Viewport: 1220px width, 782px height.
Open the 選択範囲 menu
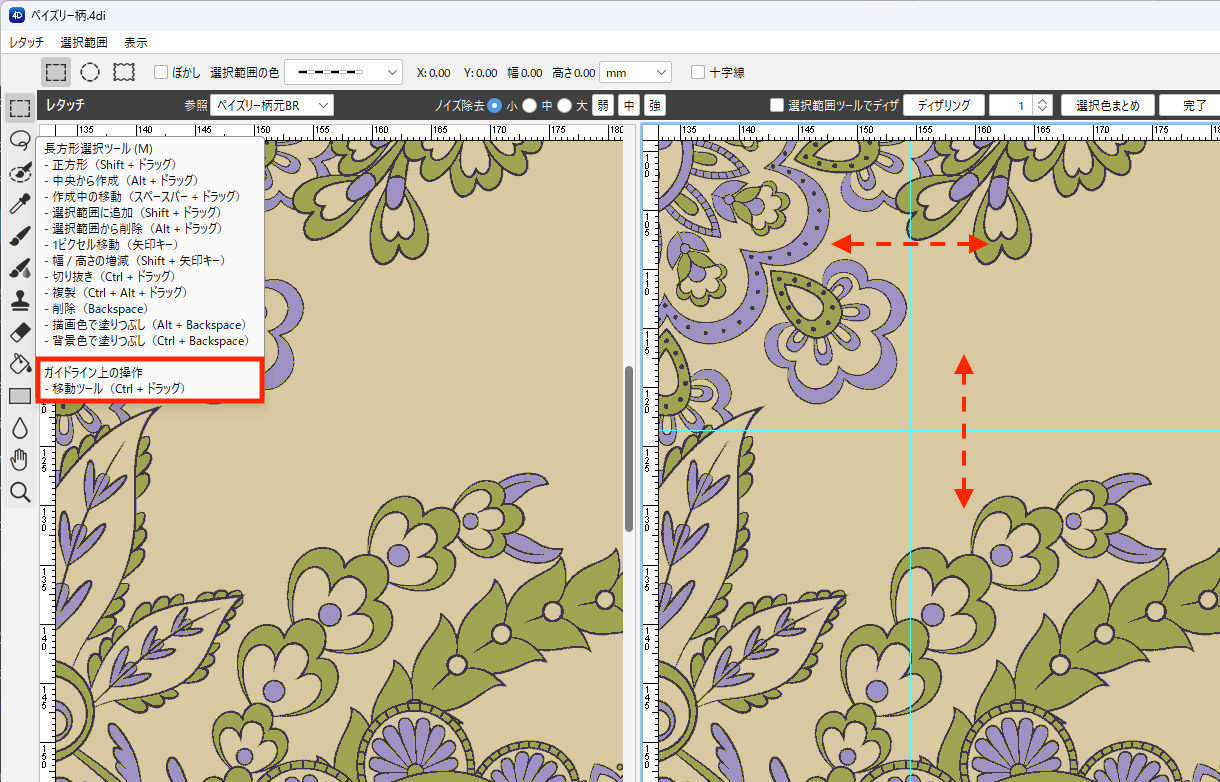[84, 42]
